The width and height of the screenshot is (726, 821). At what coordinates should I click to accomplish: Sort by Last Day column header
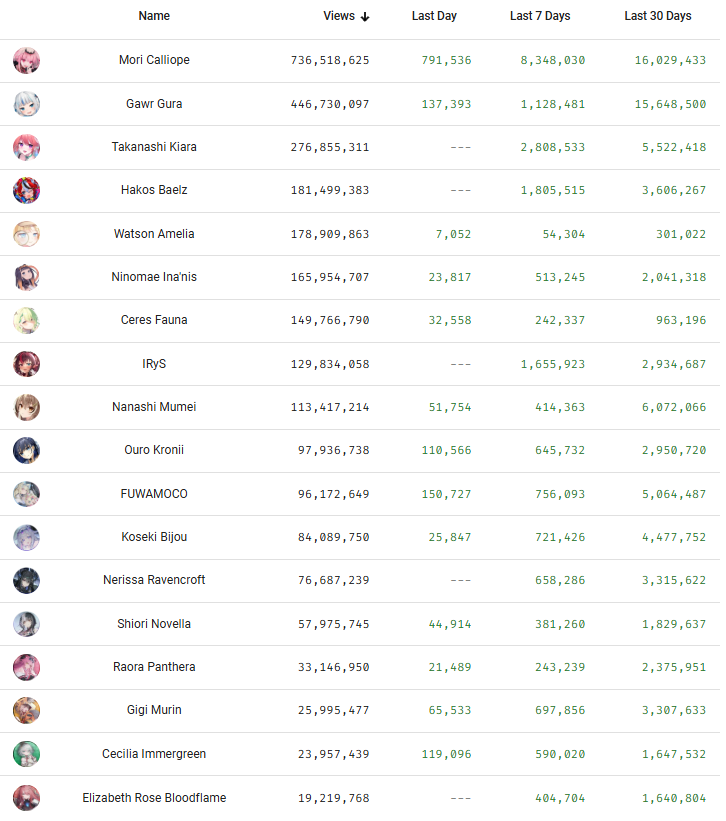[x=433, y=16]
